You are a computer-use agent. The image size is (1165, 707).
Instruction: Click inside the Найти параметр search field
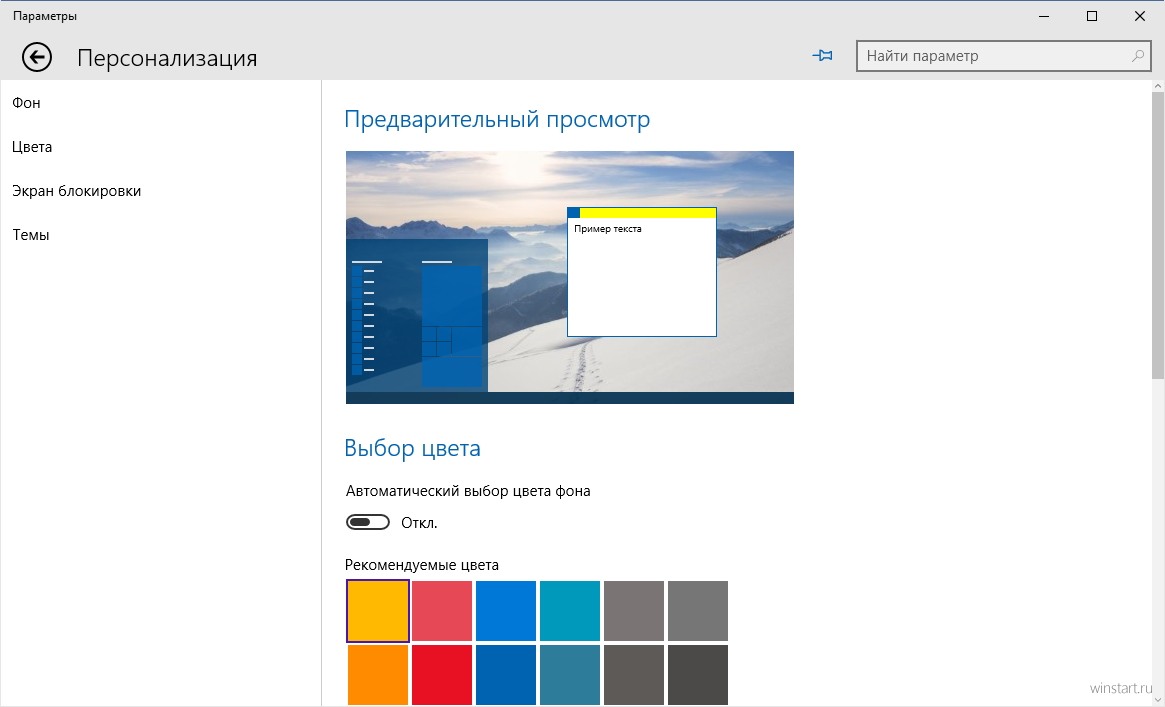(x=990, y=57)
